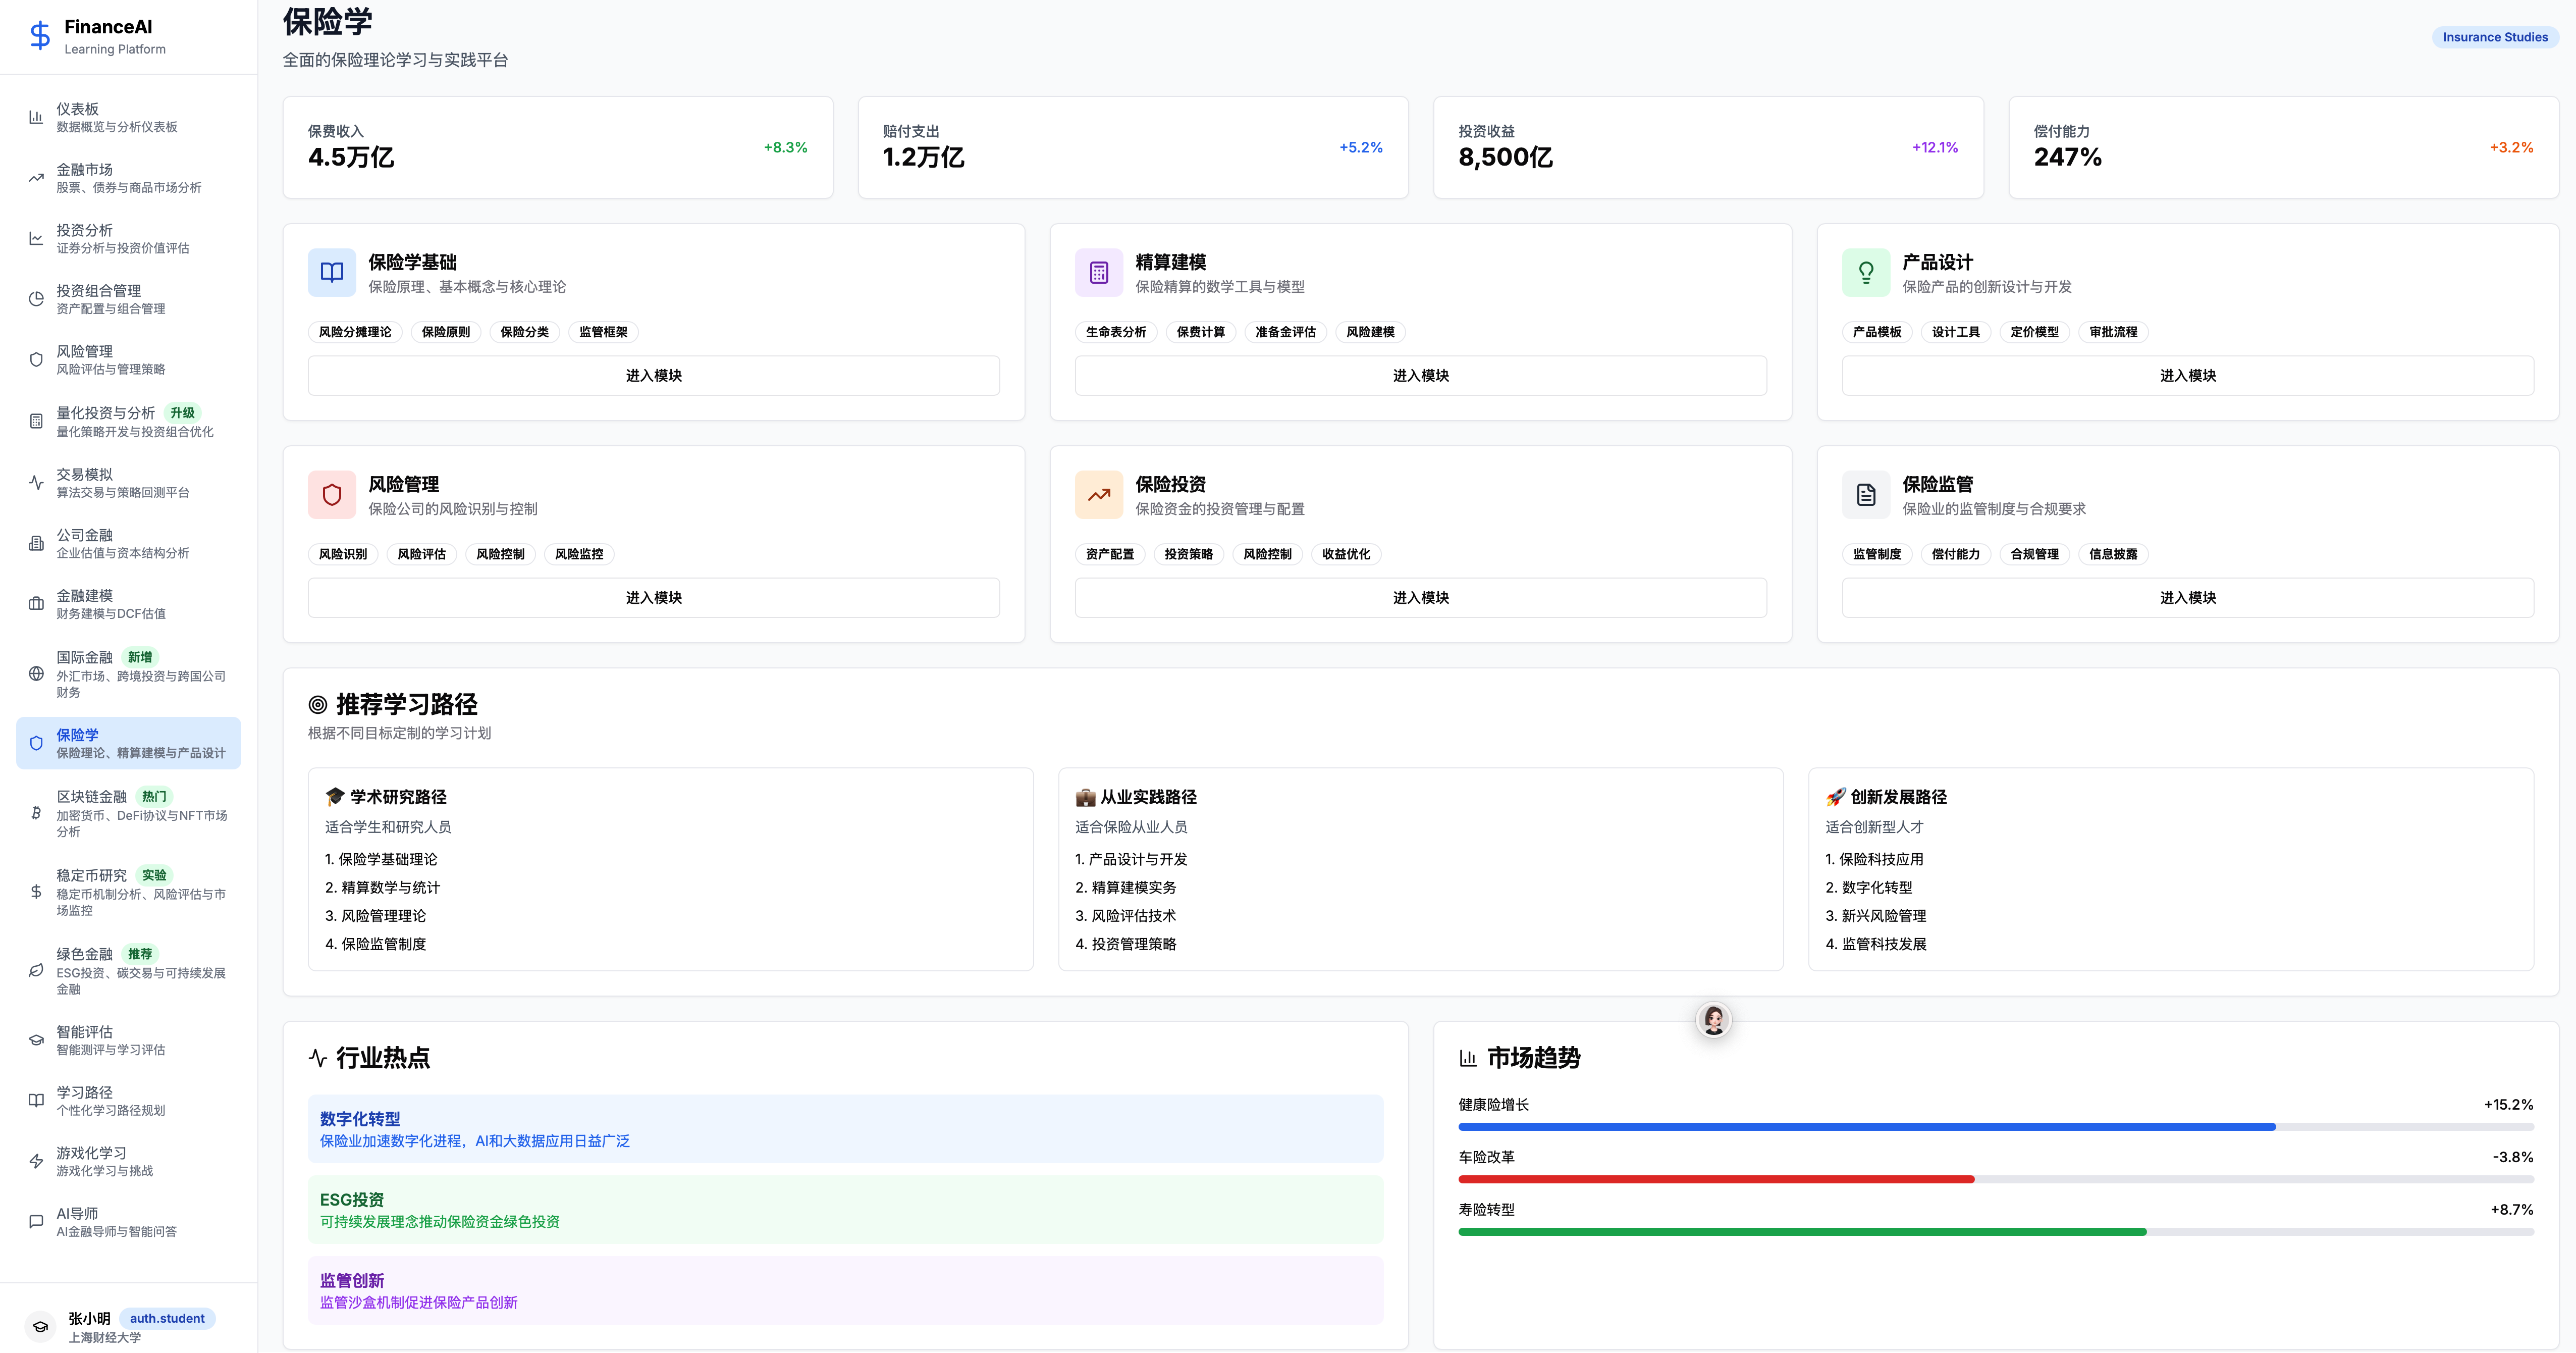Screen dimensions: 2576x1353
Task: Click the calculator icon on 精算建模 card
Action: point(1099,272)
